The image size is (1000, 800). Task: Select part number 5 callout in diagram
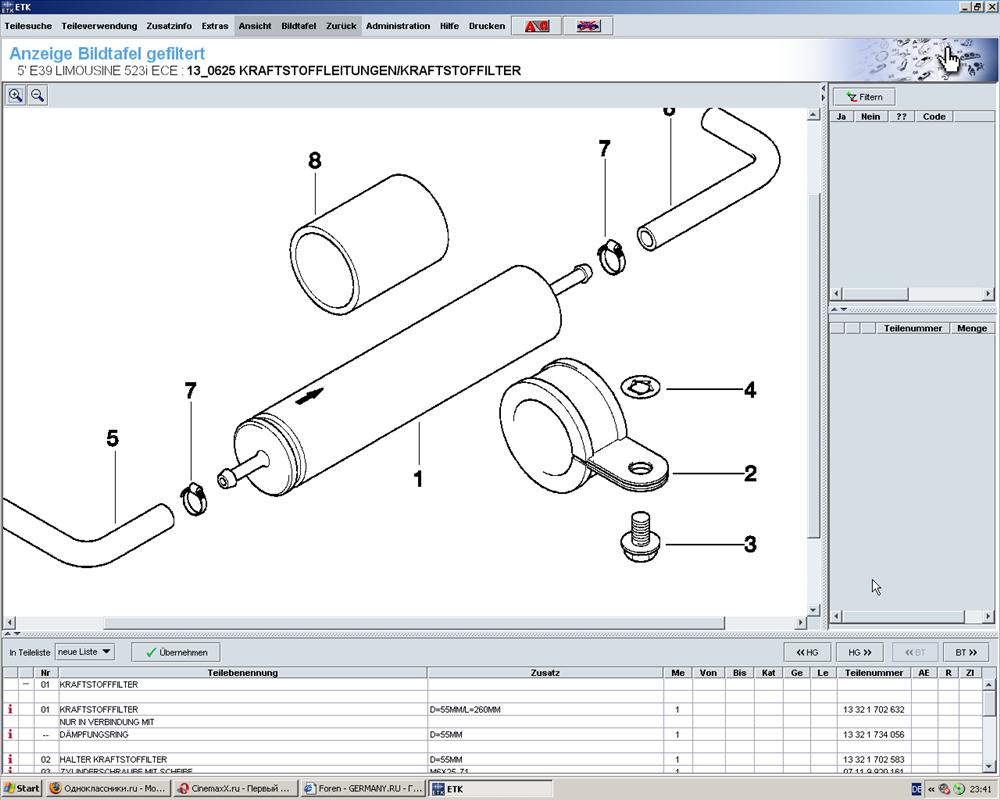point(112,438)
